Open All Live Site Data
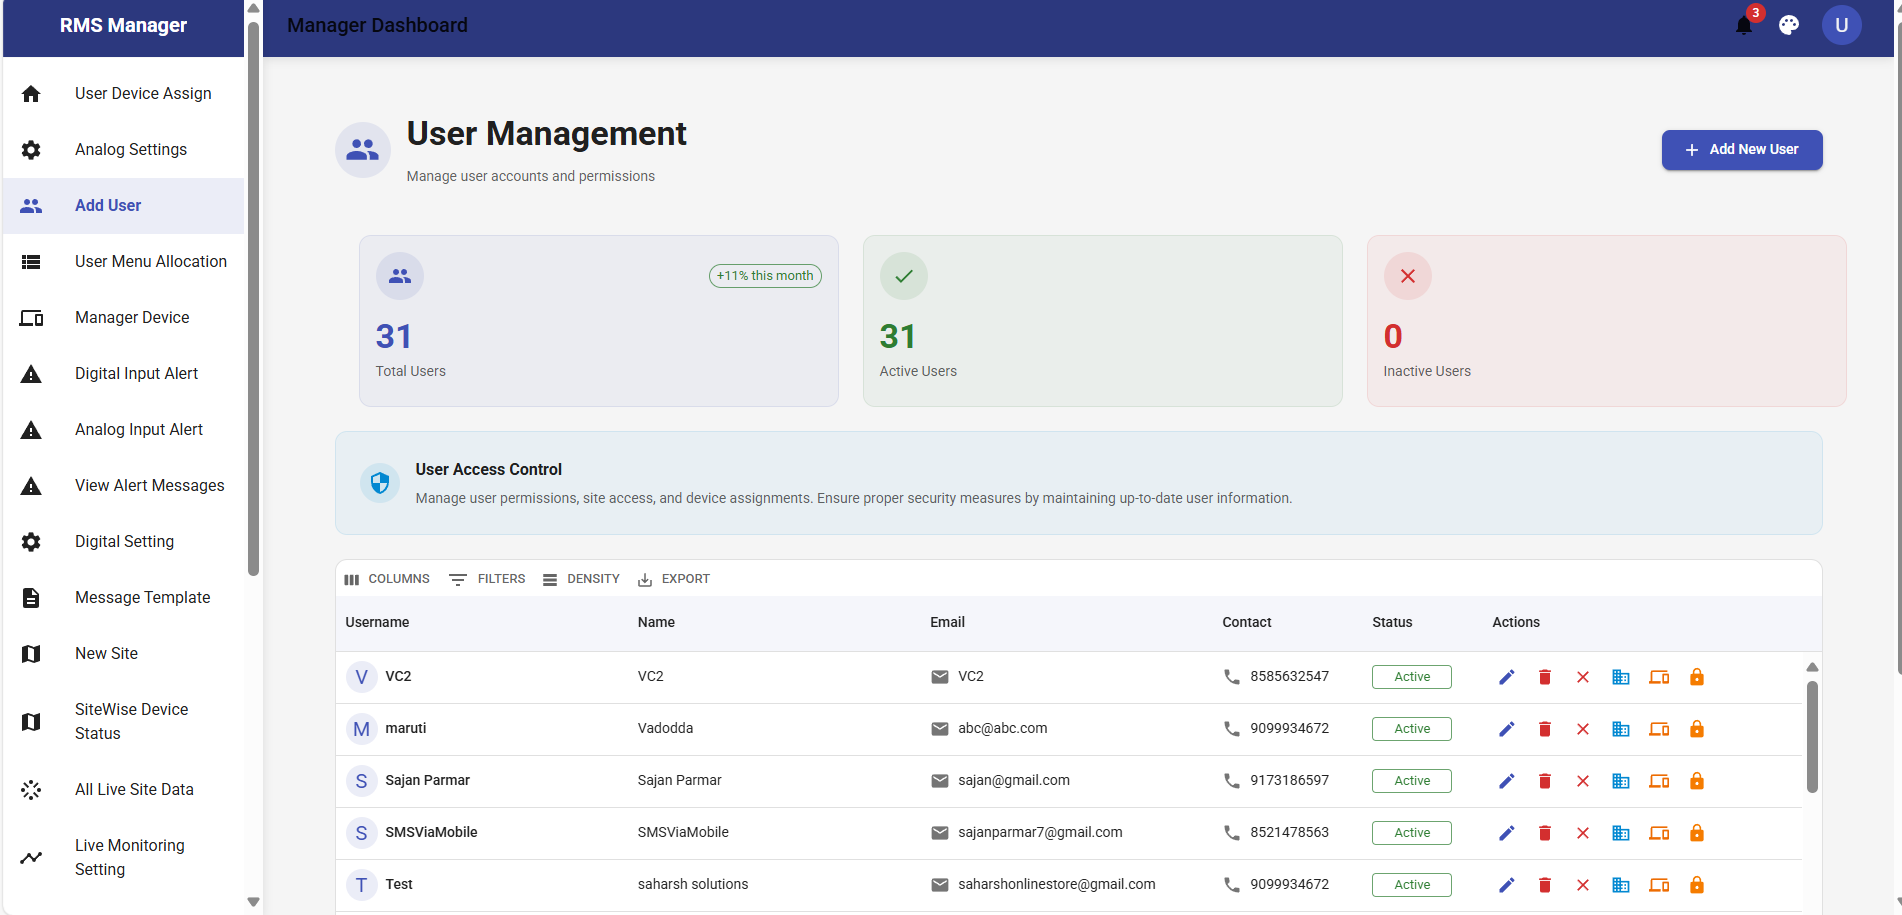This screenshot has height=915, width=1902. (x=124, y=790)
